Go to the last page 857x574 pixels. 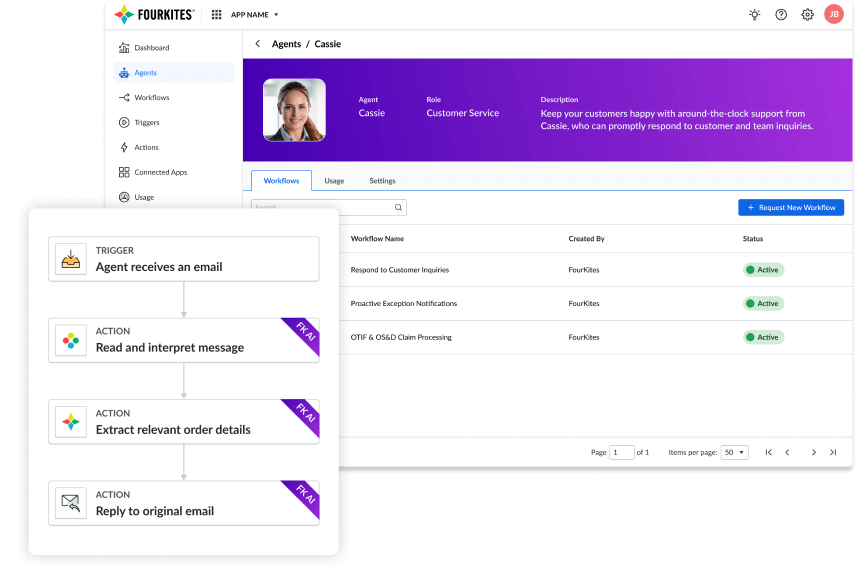[833, 452]
